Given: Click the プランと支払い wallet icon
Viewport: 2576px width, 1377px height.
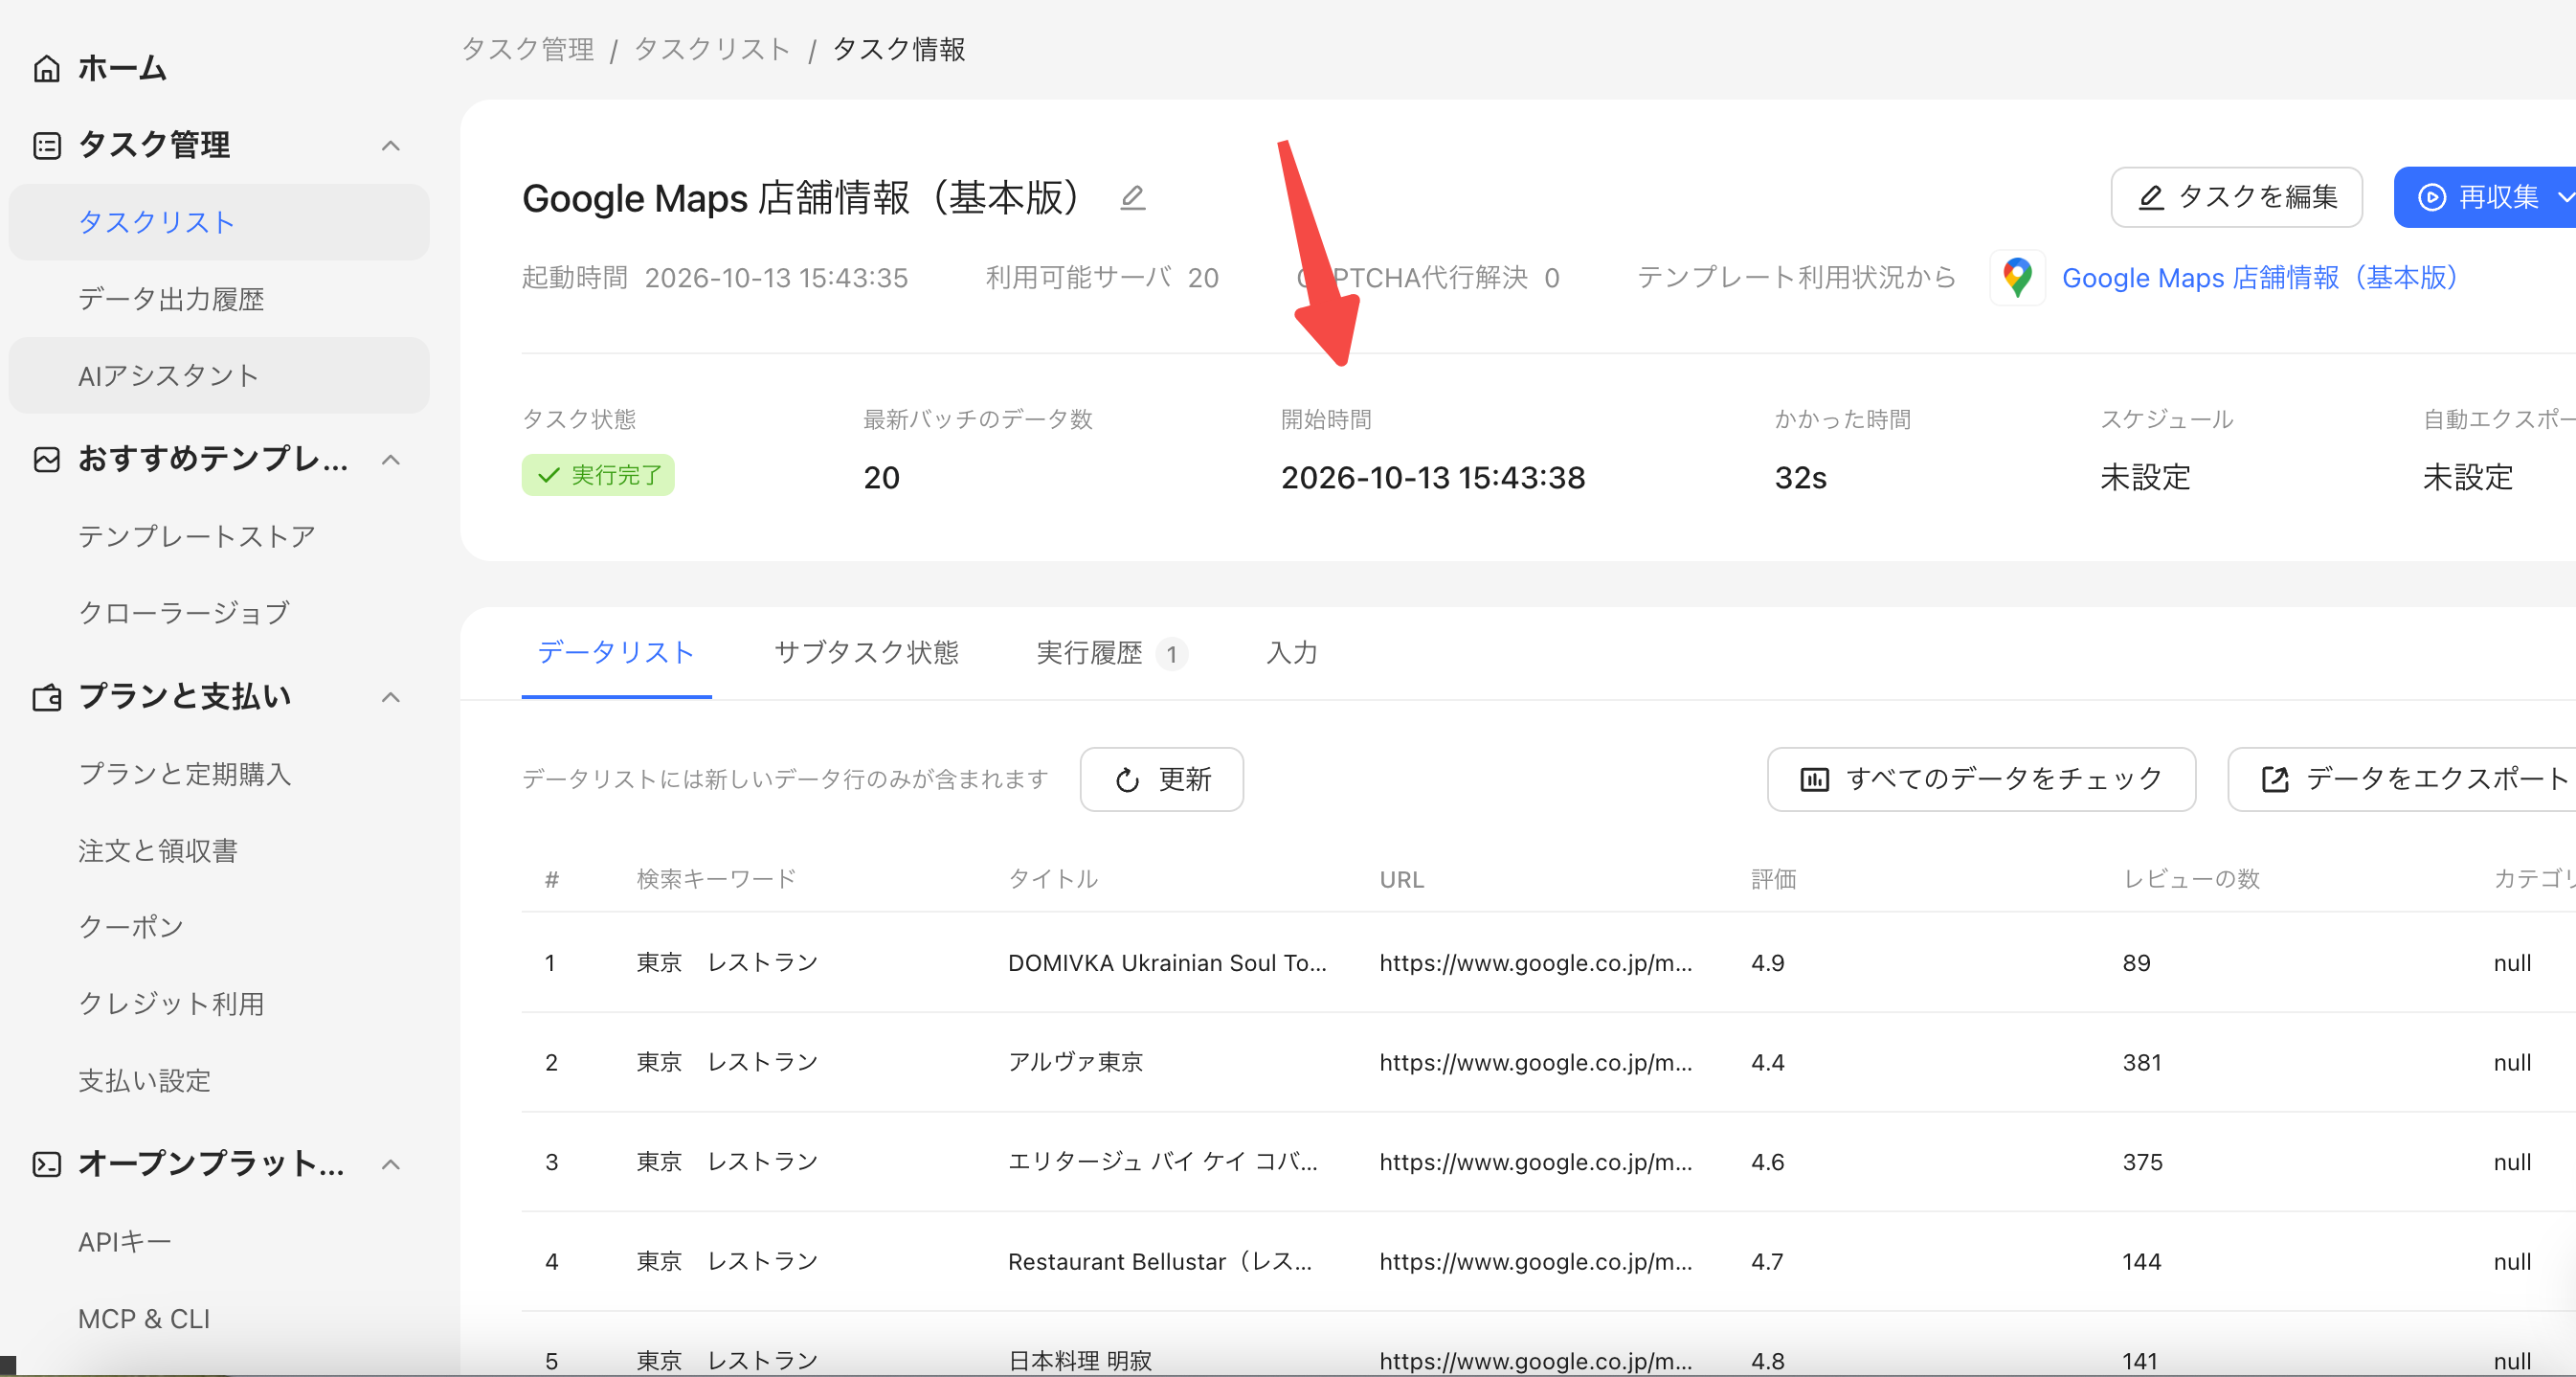Looking at the screenshot, I should click(x=47, y=697).
